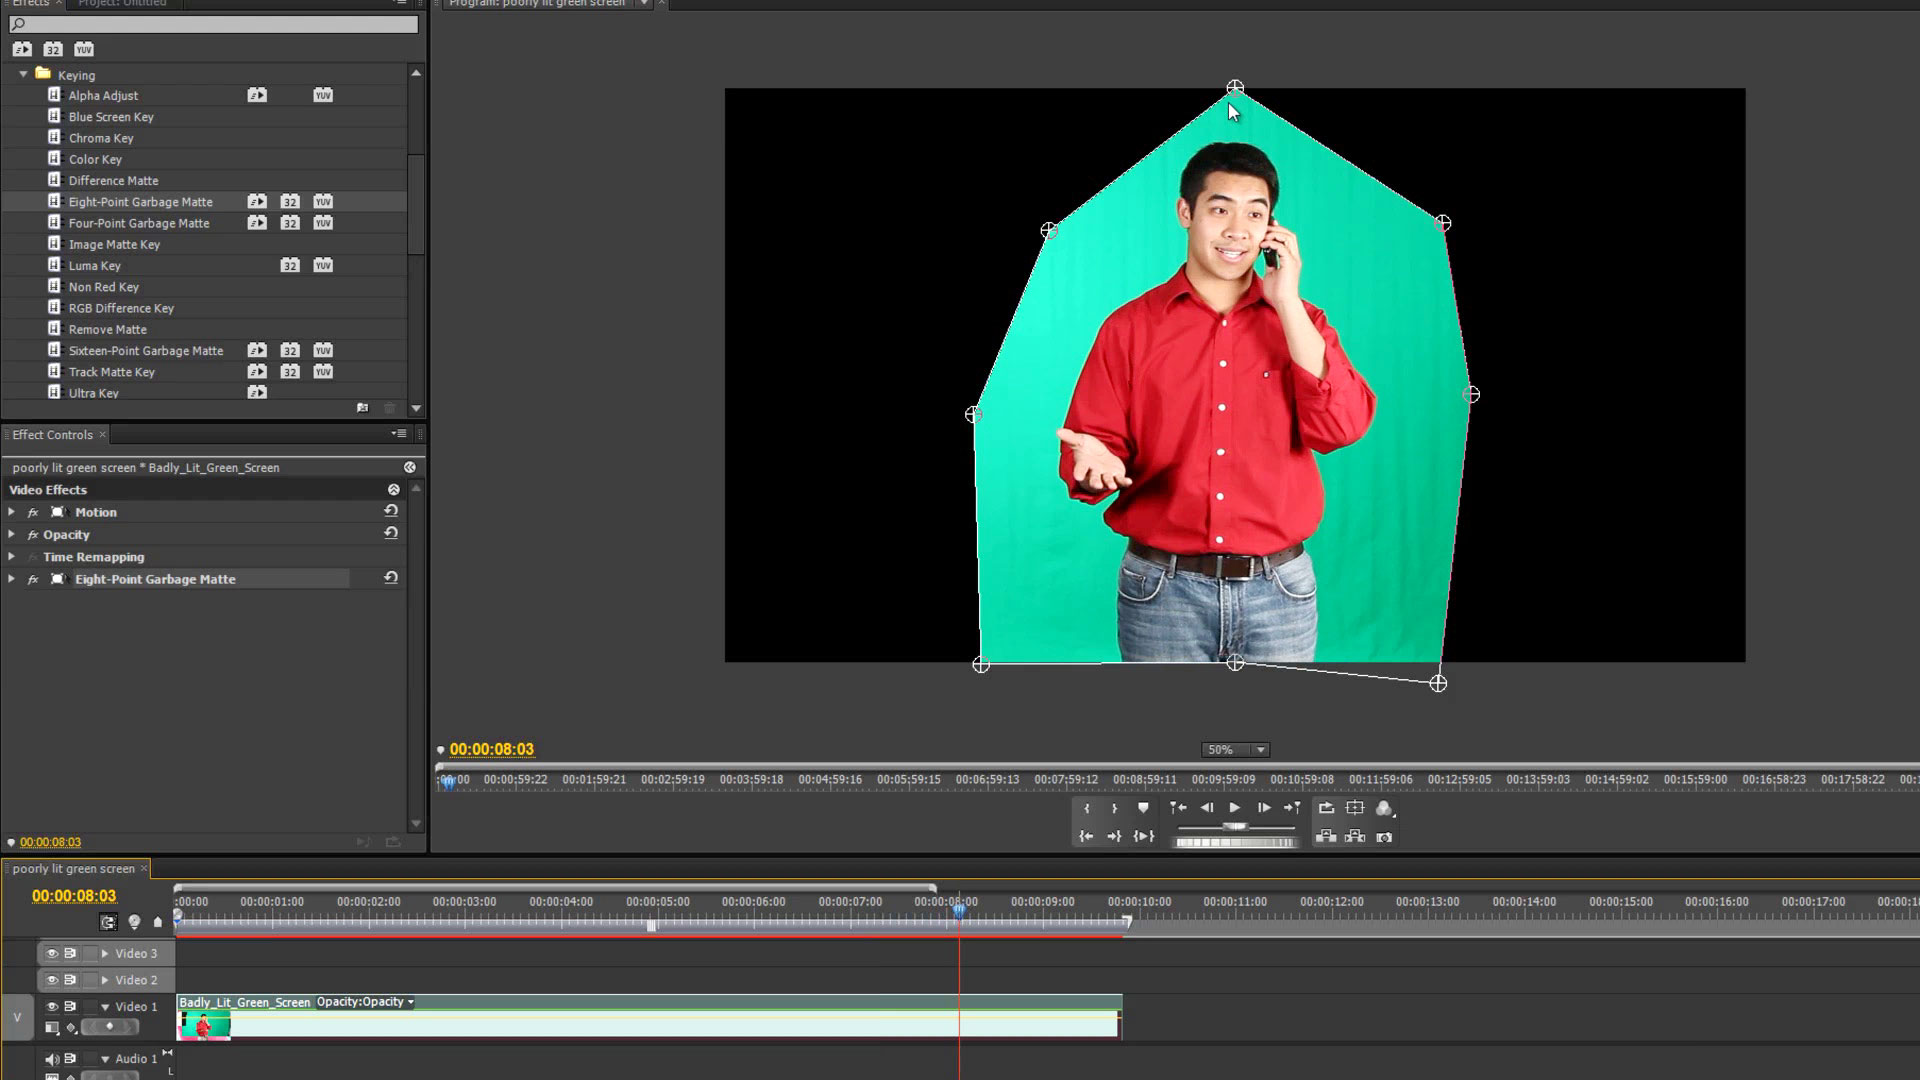
Task: Mute the Audio 1 track speaker icon
Action: [52, 1058]
